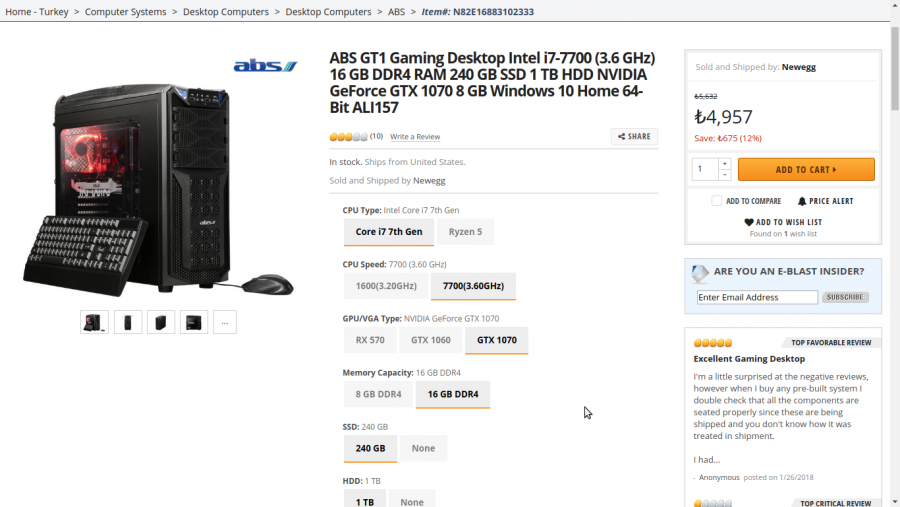Select 8 GB DDR4 memory option
This screenshot has width=900, height=507.
coord(379,394)
